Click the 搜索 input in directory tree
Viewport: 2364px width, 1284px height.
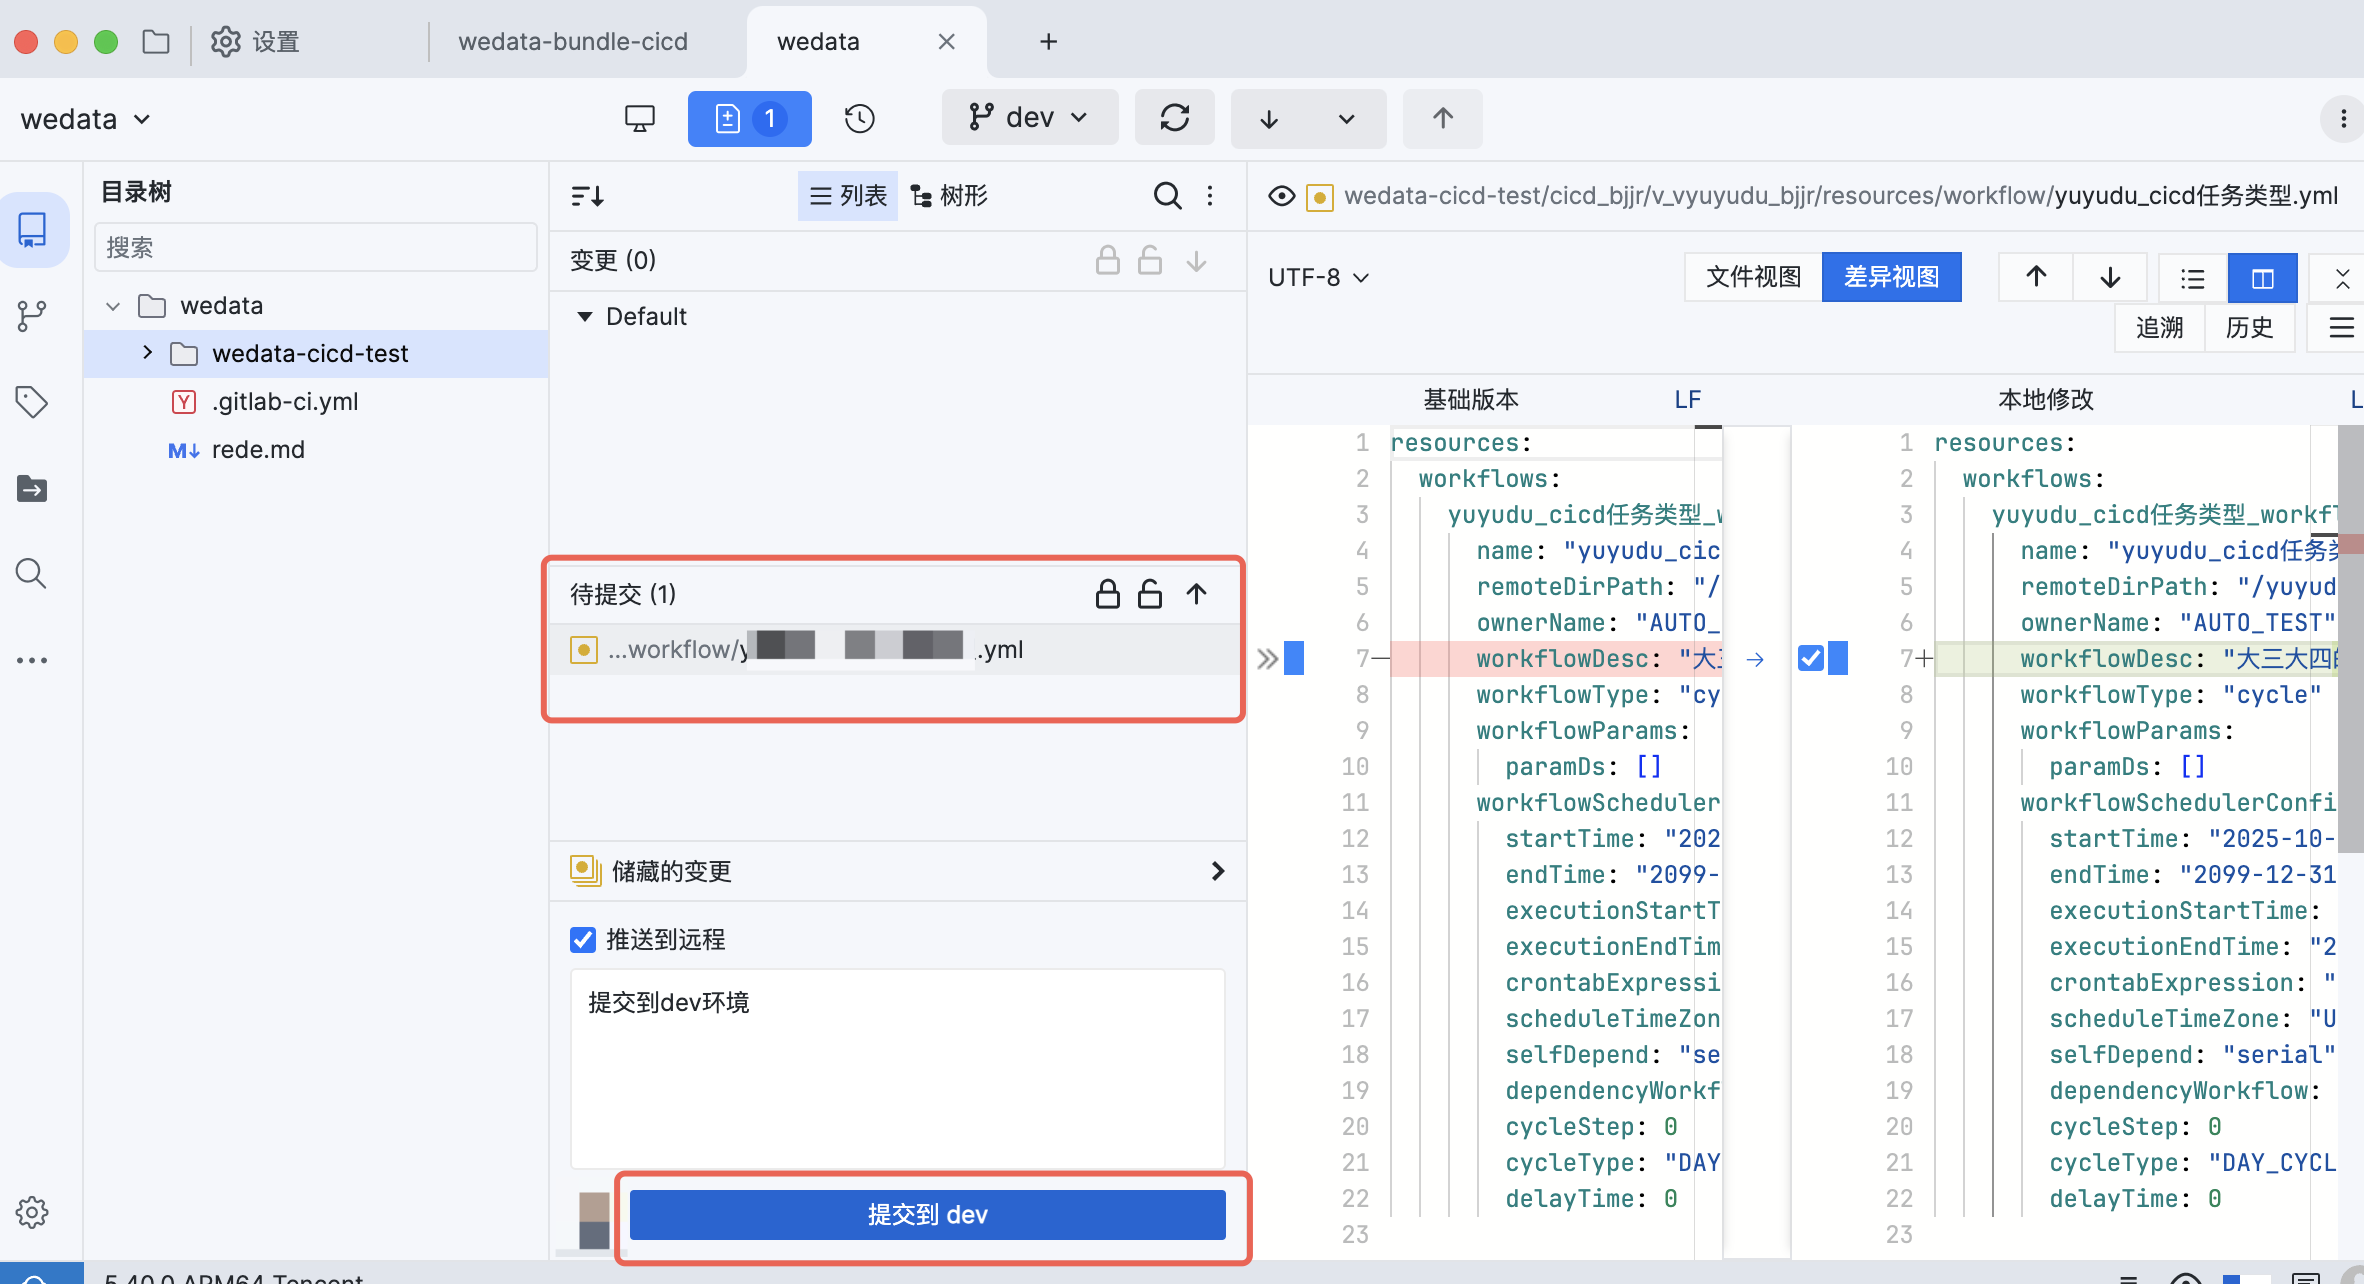click(x=315, y=248)
